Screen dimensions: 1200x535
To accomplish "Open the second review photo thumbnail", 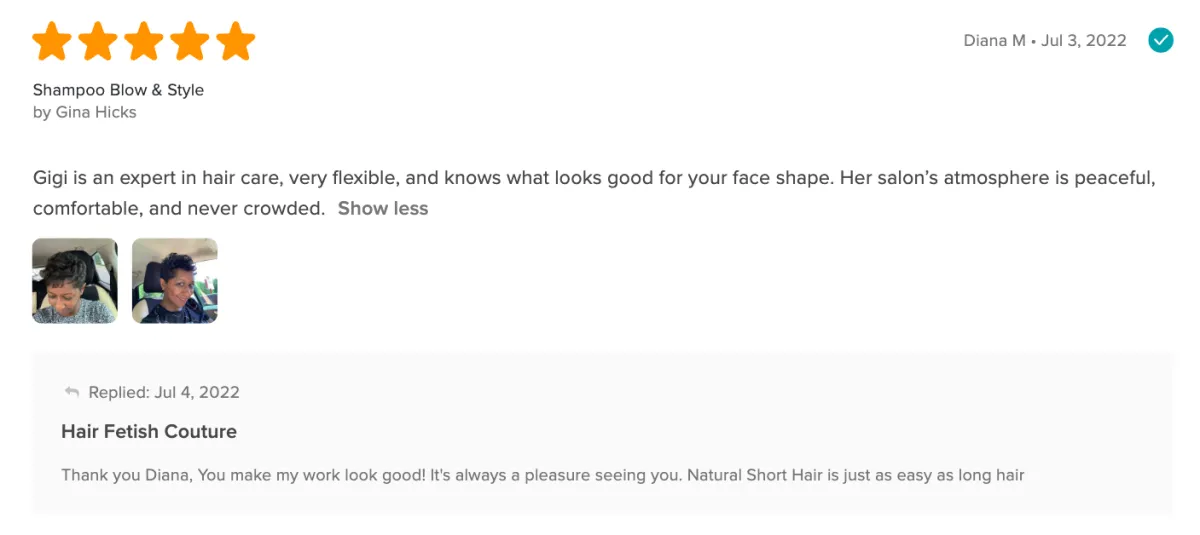I will coord(175,281).
